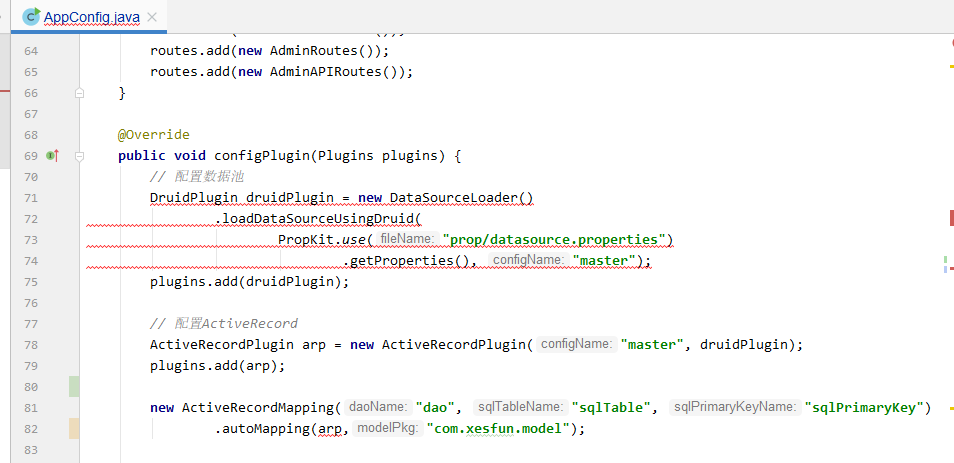The image size is (954, 463).
Task: Click the ActiveRecordPlugin constructor call on line 78
Action: (454, 344)
